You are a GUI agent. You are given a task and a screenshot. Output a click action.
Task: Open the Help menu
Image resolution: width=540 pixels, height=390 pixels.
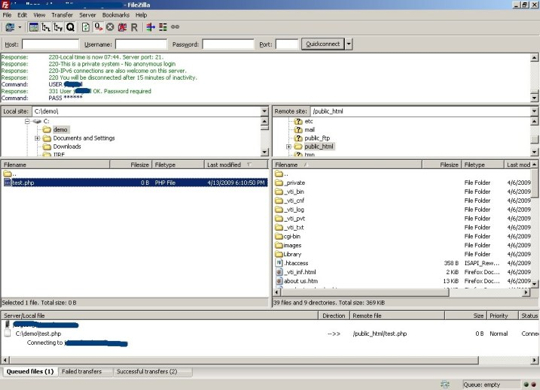[141, 15]
